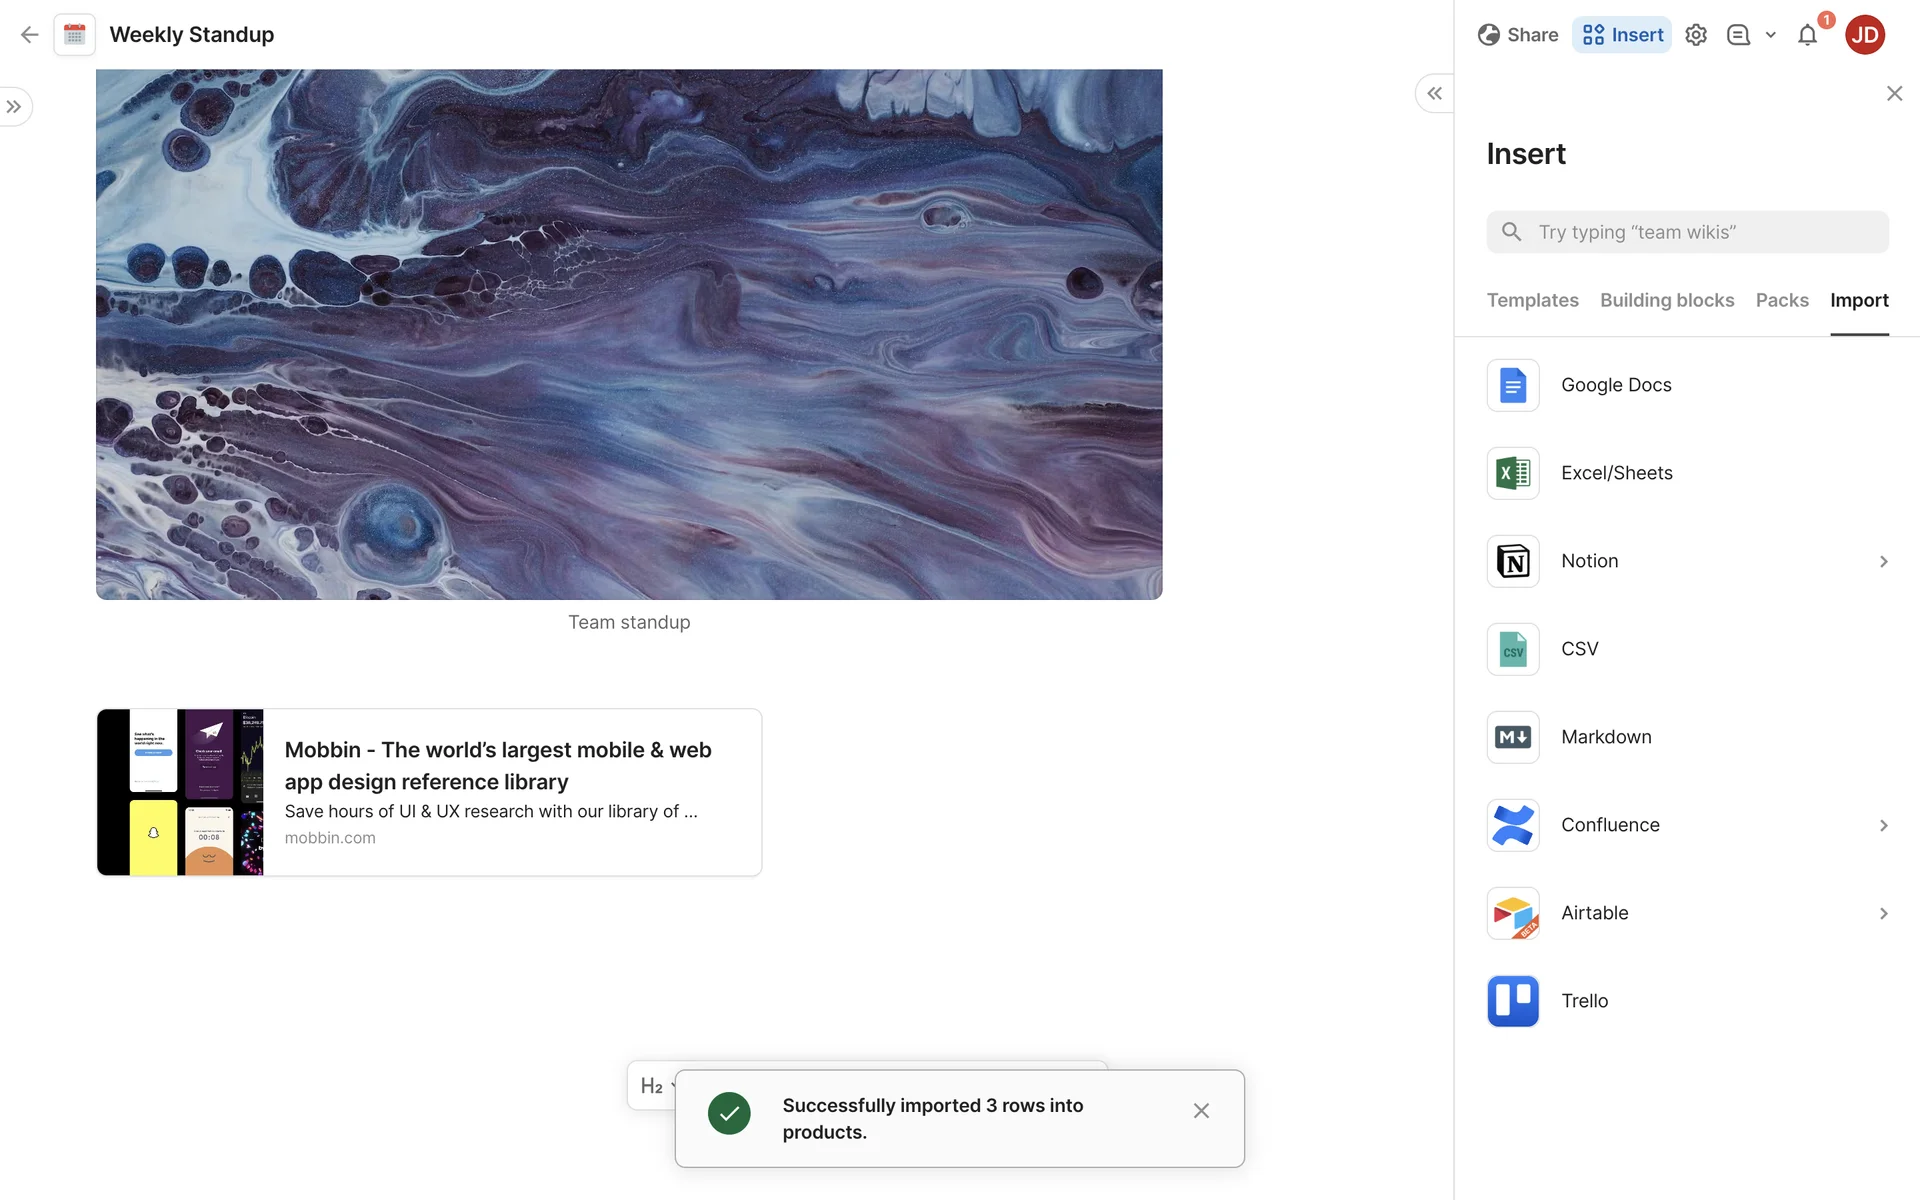Screen dimensions: 1920x1200
Task: Expand the left sidebar with double chevron
Action: pyautogui.click(x=14, y=107)
